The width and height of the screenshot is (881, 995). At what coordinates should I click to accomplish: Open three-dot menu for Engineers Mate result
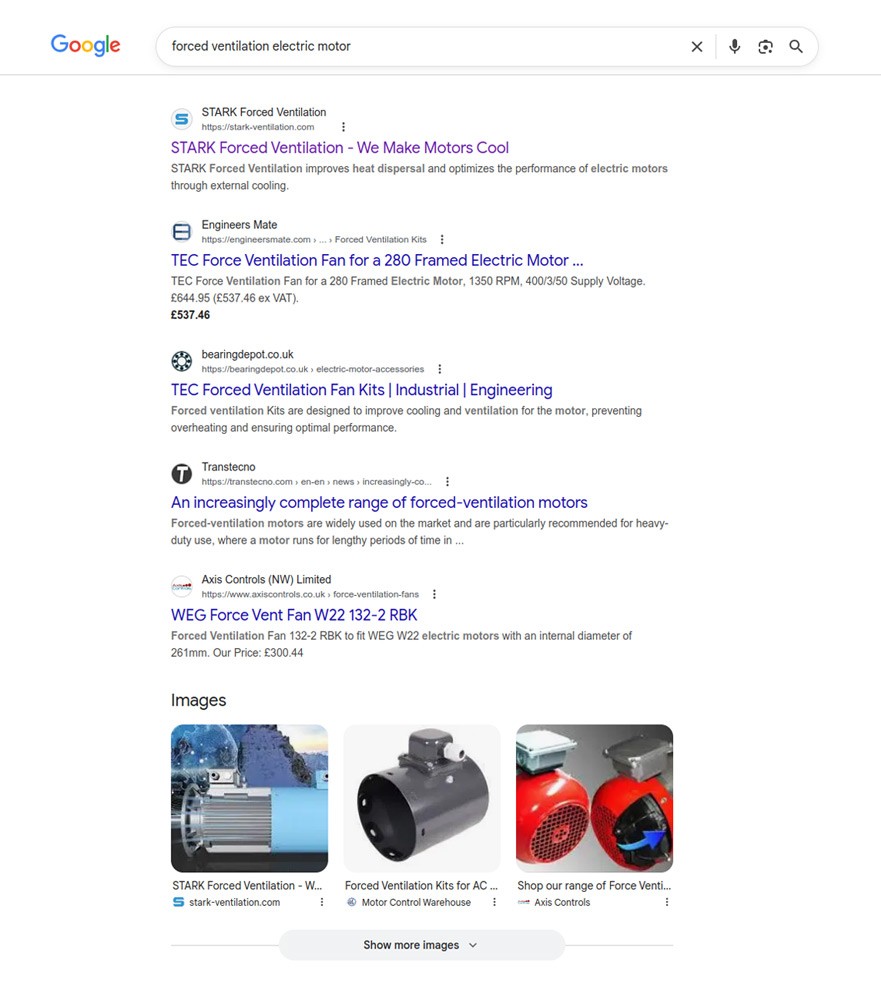(x=442, y=239)
